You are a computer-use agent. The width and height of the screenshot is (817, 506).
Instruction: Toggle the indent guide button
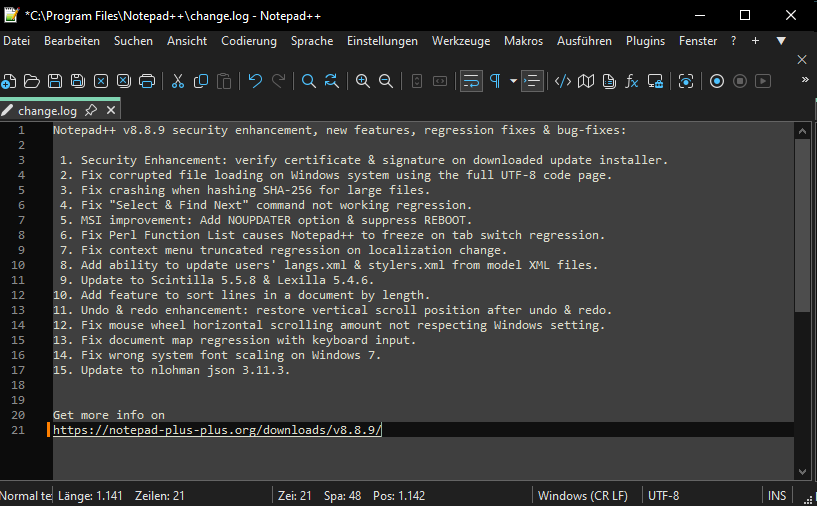click(x=532, y=81)
